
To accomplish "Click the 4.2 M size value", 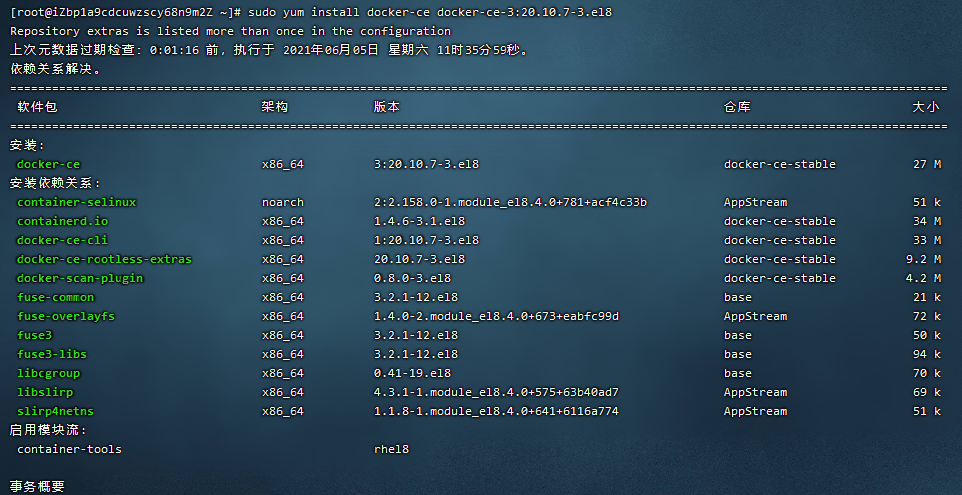I will [923, 278].
